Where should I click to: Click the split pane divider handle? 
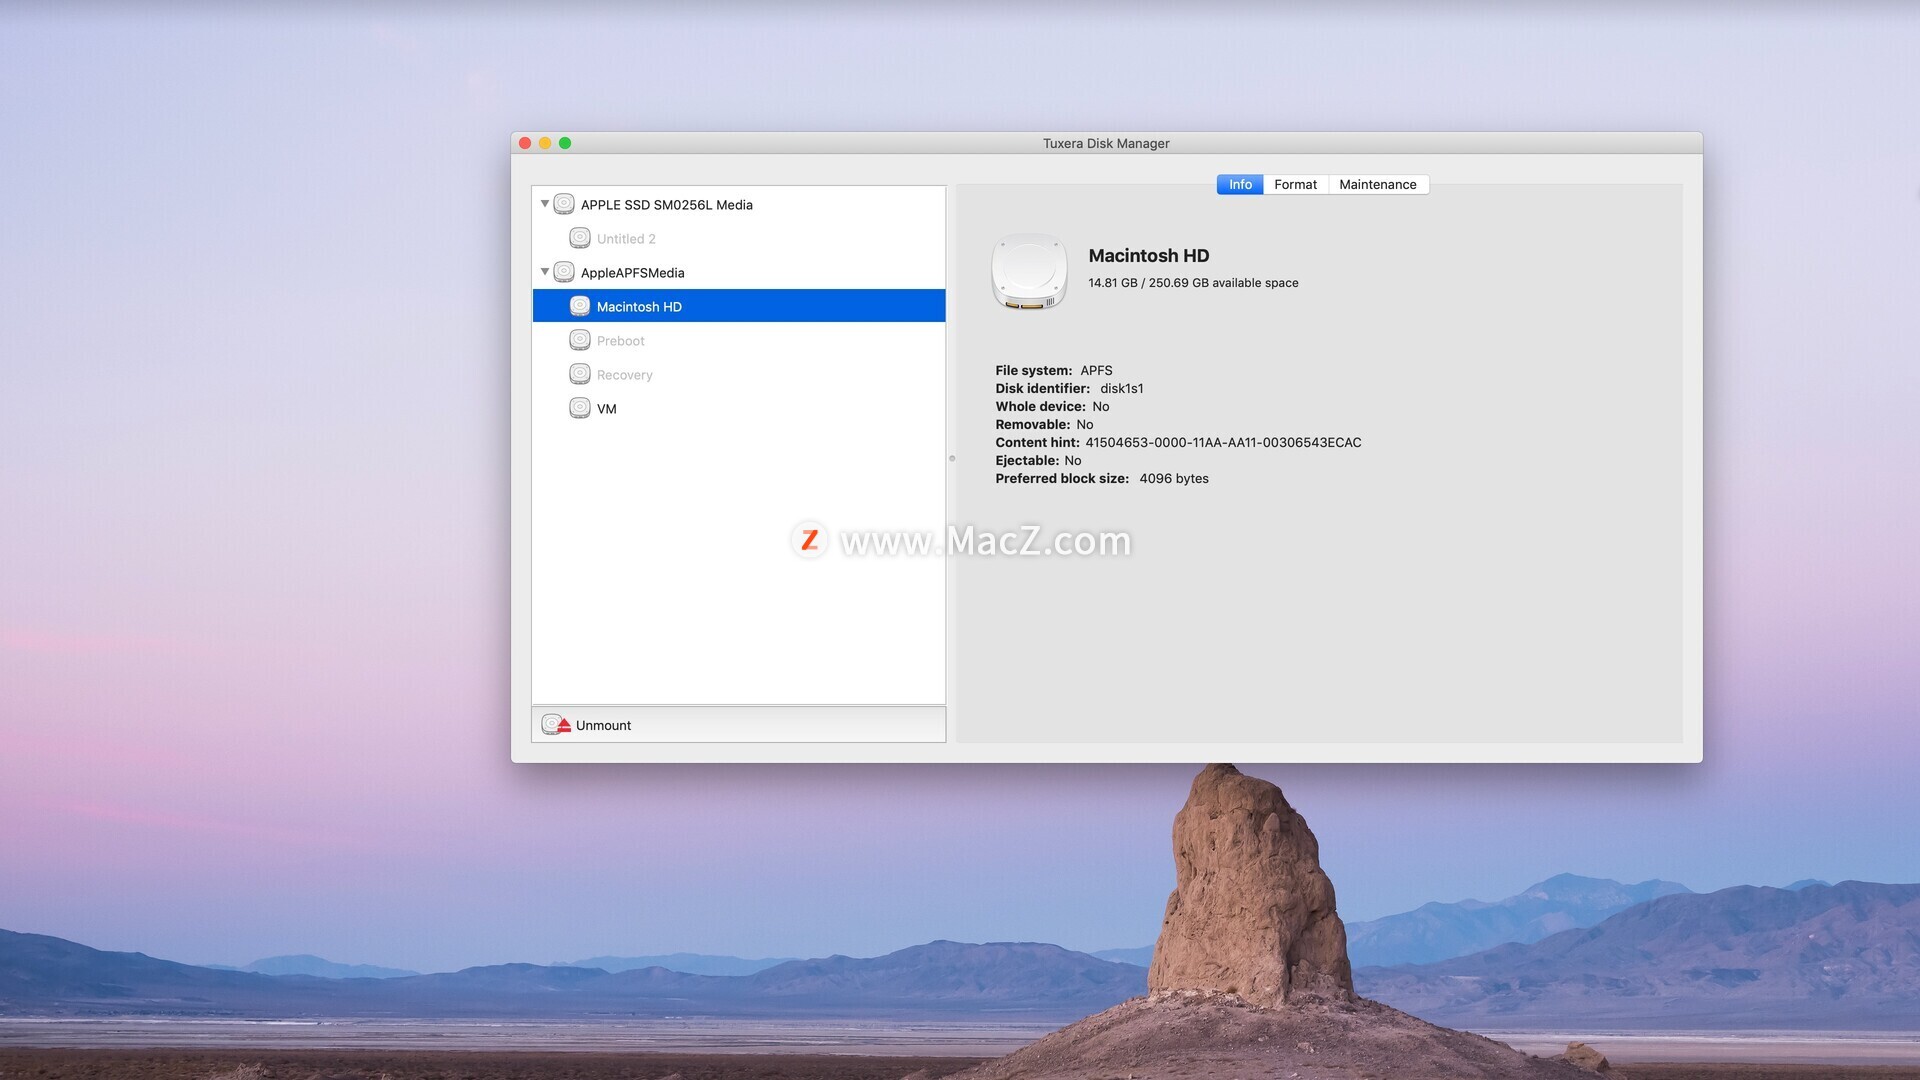click(952, 458)
